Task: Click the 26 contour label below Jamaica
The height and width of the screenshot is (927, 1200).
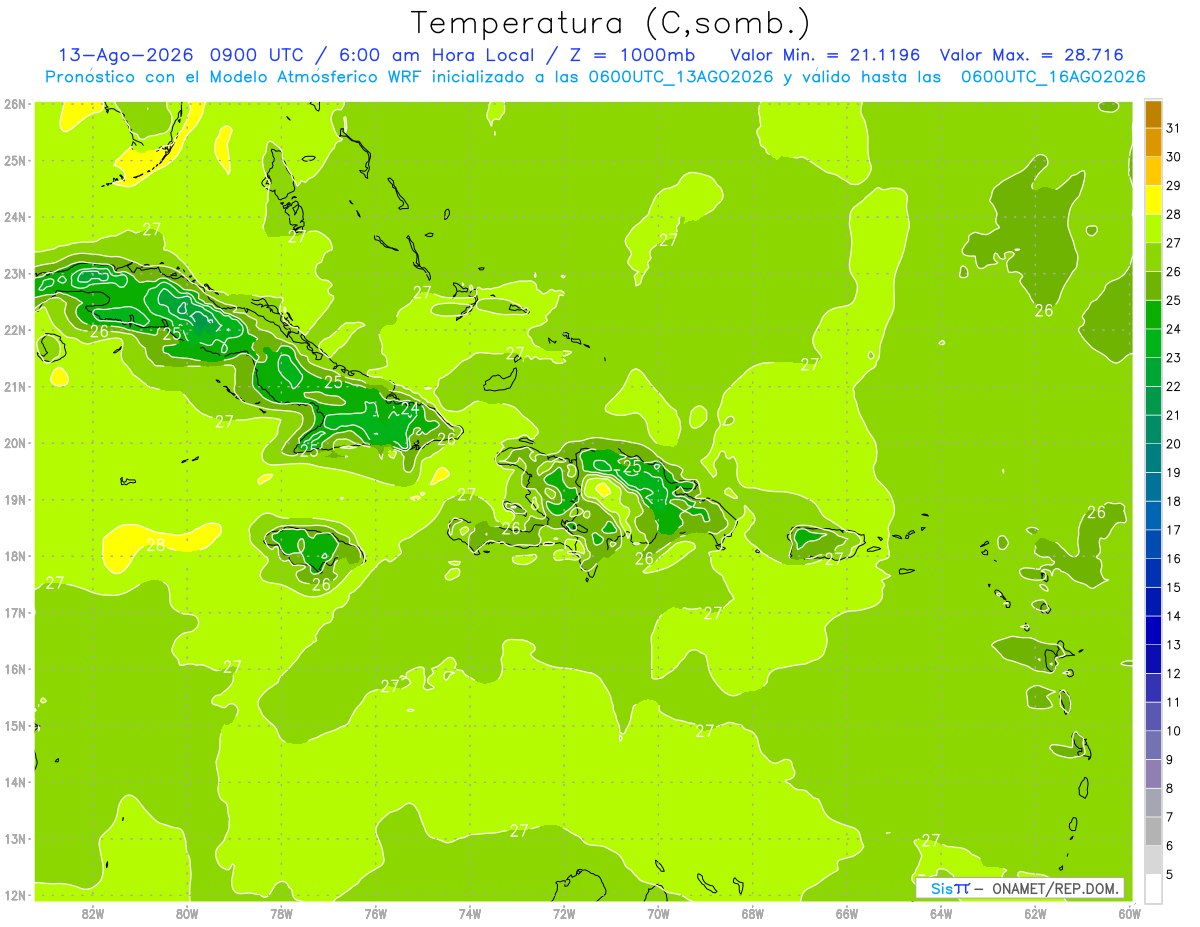Action: tap(321, 585)
